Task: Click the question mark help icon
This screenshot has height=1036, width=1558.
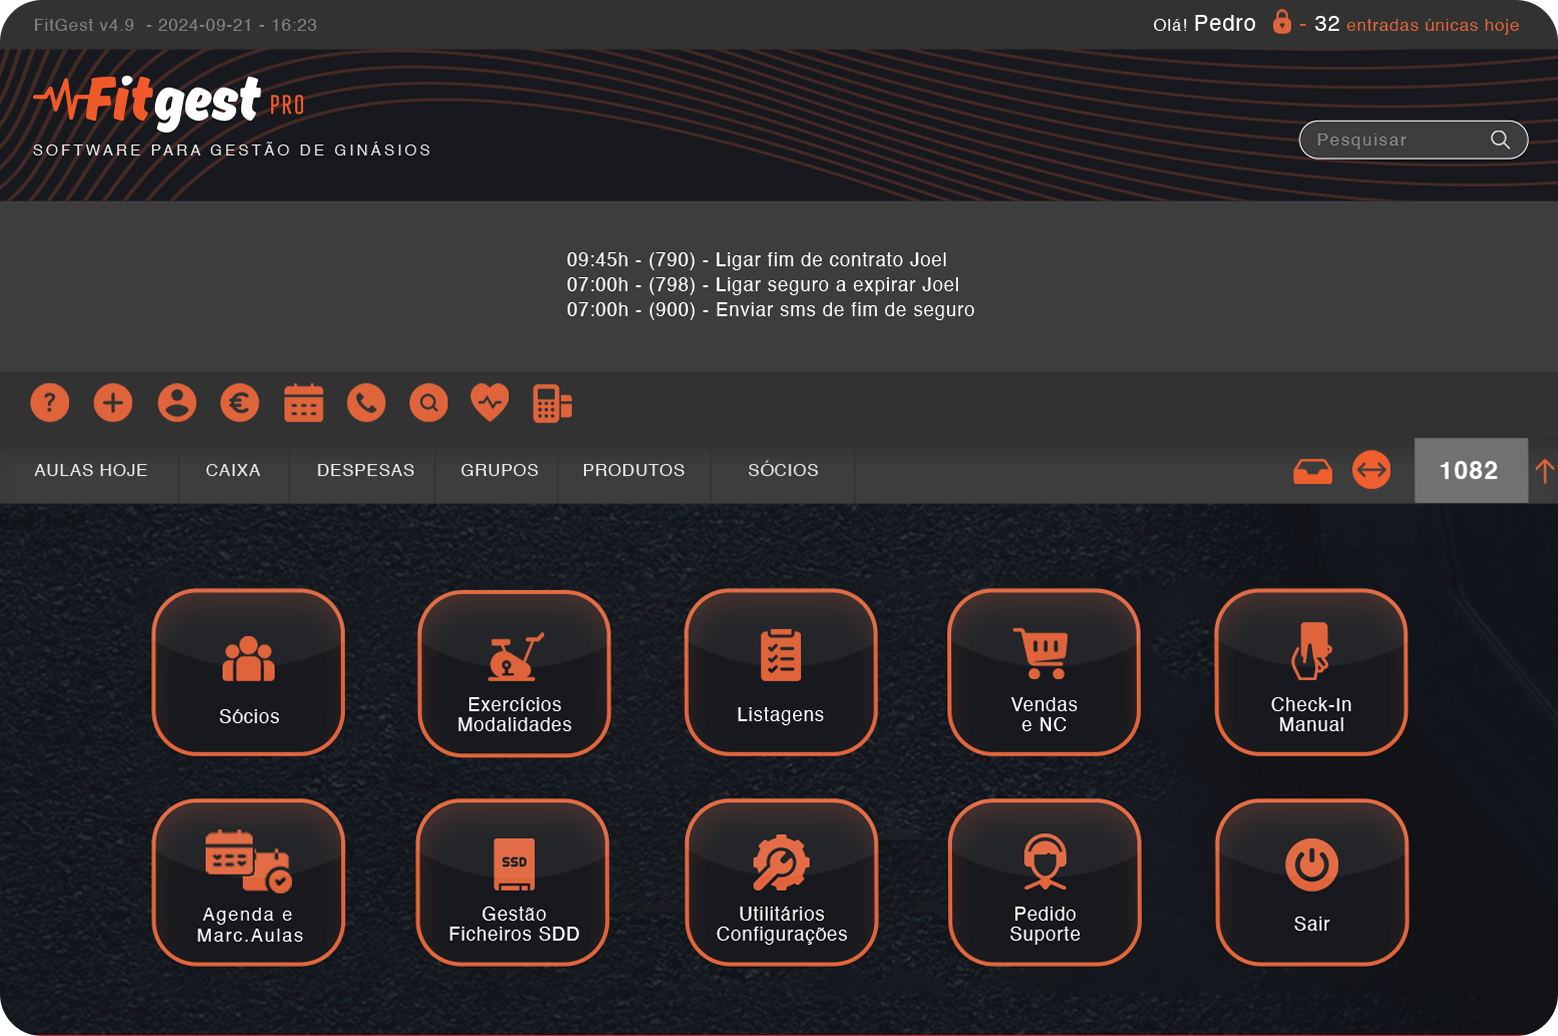Action: point(49,403)
